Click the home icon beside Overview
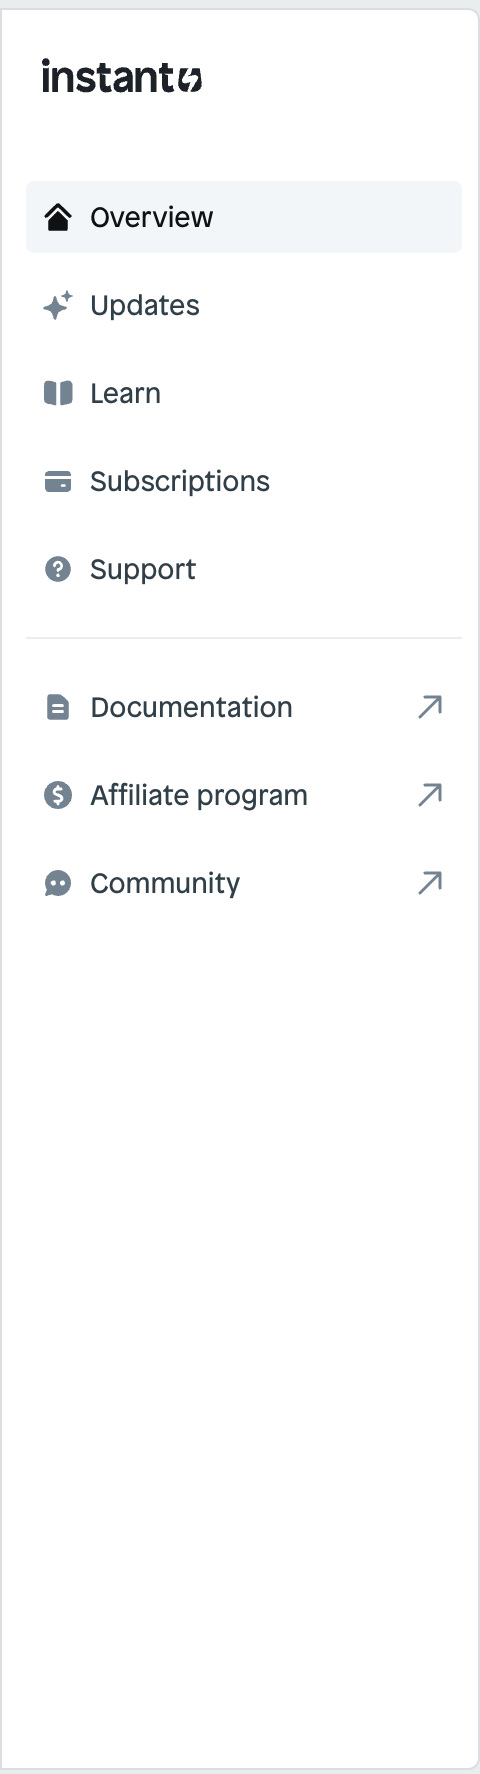 tap(58, 217)
